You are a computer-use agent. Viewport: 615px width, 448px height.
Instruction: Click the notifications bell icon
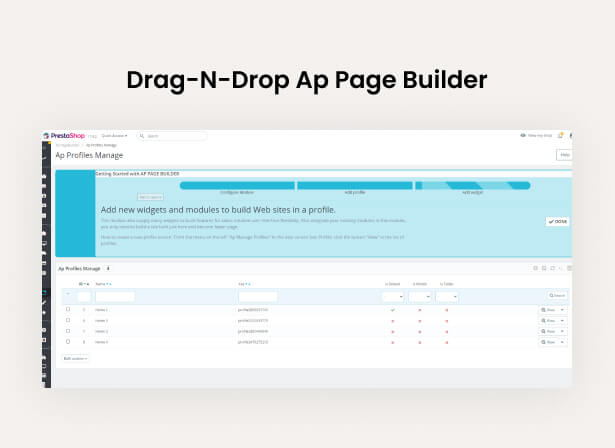tap(560, 135)
